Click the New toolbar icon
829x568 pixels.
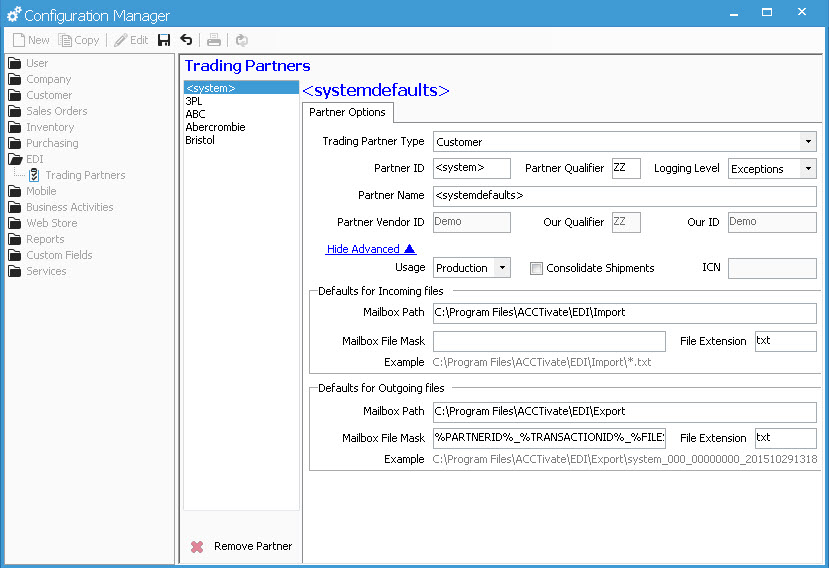[x=19, y=40]
